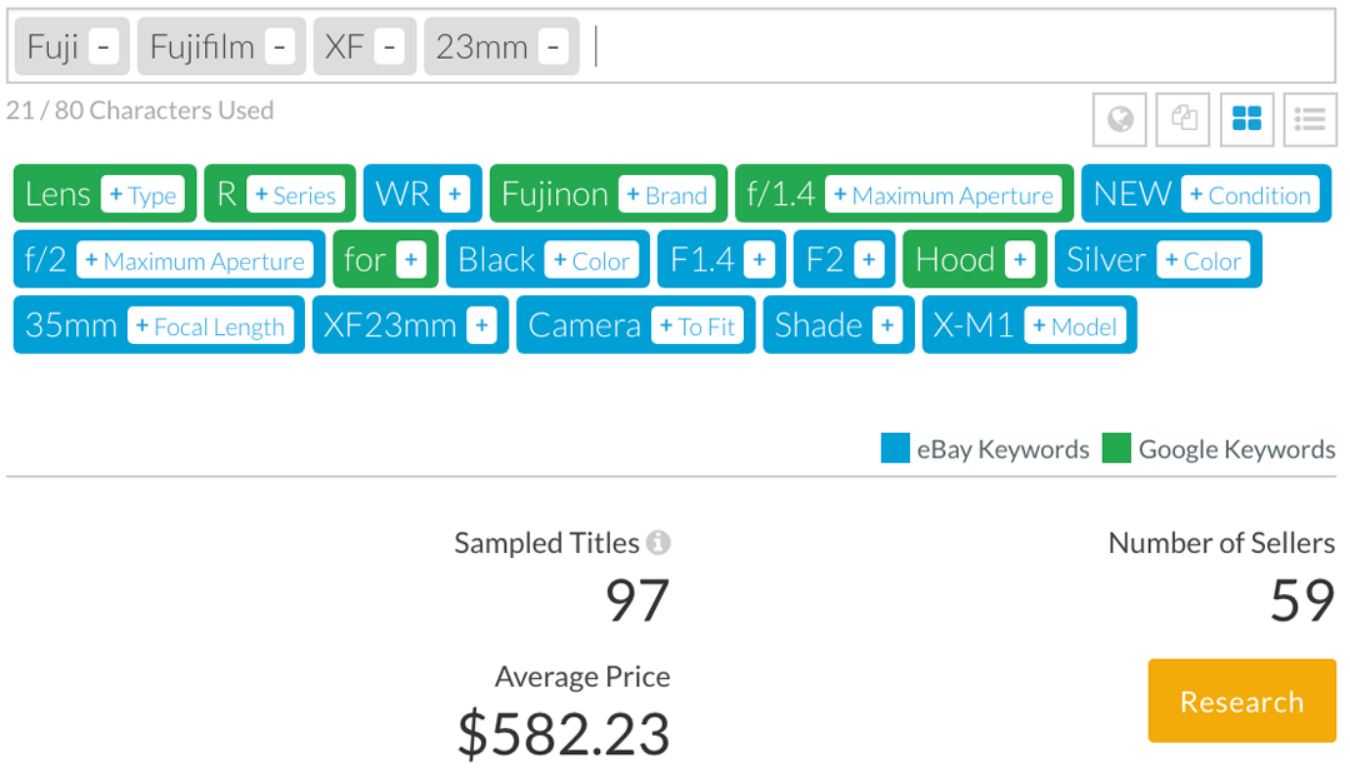
Task: Add the Hood keyword
Action: coord(1019,261)
